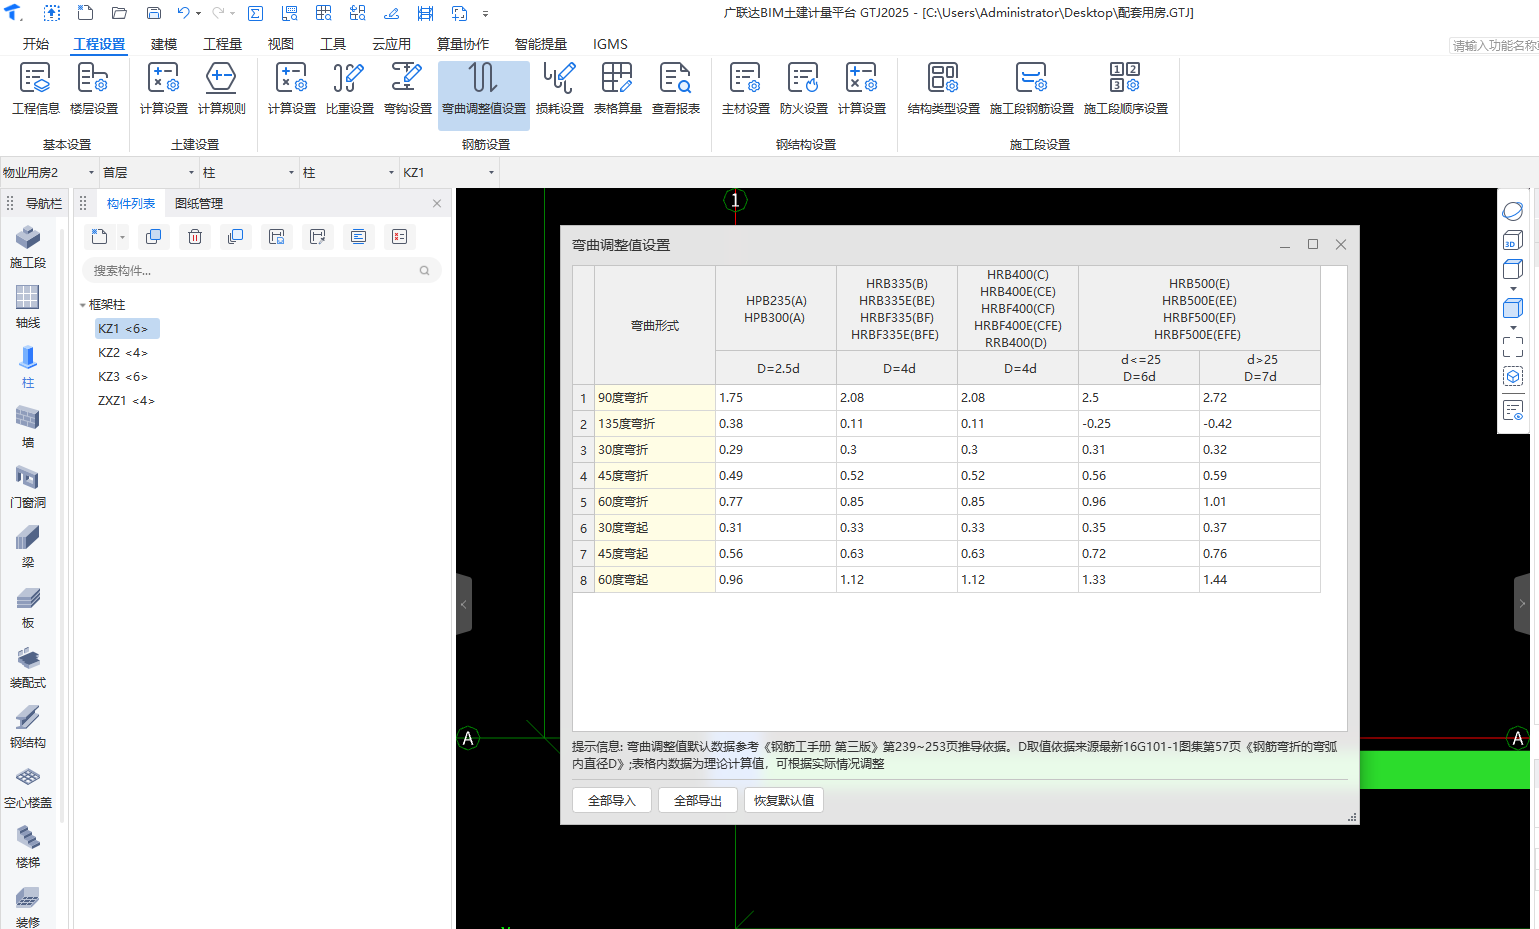Screen dimensions: 1539x929
Task: Select 梁 in navigation bar
Action: (x=28, y=547)
